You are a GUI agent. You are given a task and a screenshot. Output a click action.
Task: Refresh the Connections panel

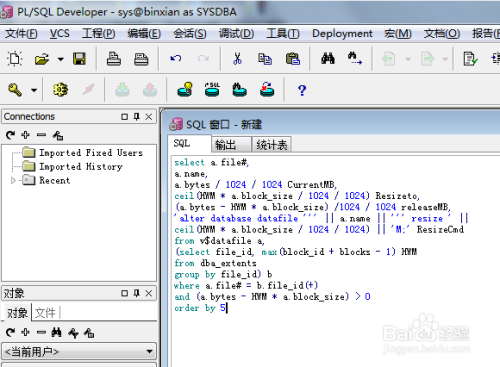pos(10,135)
